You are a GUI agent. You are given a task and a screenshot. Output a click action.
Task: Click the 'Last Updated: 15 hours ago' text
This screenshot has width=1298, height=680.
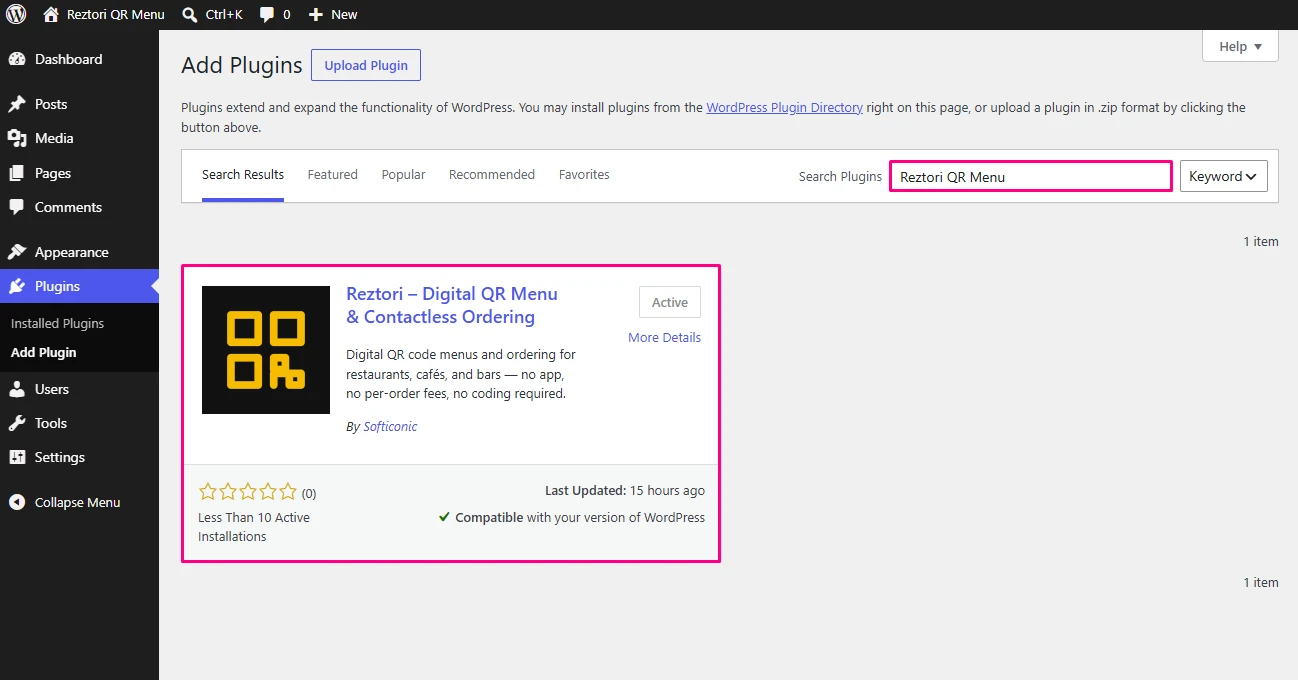625,490
